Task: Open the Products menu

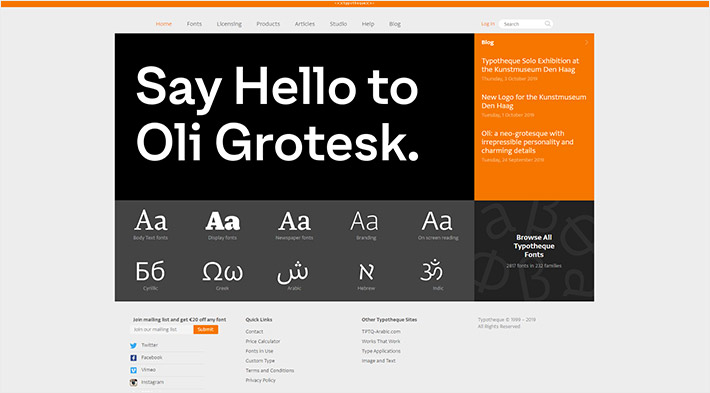Action: [268, 24]
